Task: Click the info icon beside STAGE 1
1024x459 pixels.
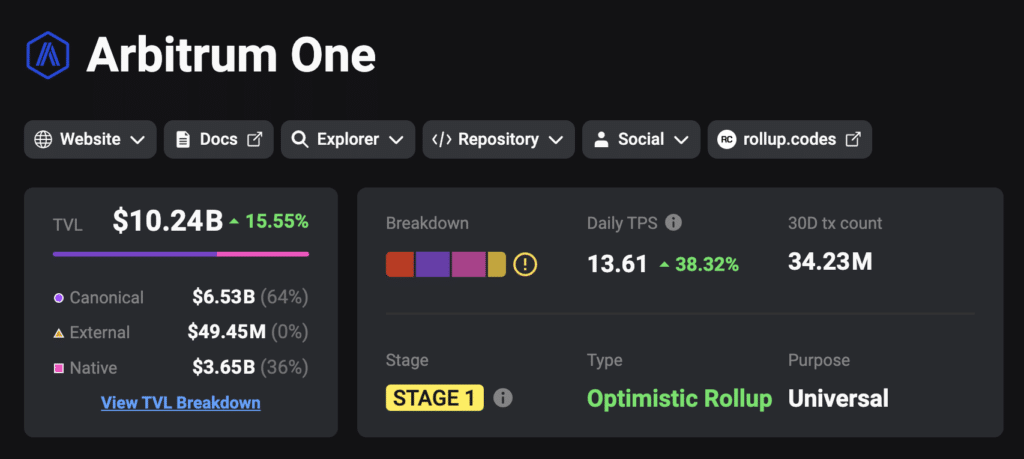Action: point(502,398)
